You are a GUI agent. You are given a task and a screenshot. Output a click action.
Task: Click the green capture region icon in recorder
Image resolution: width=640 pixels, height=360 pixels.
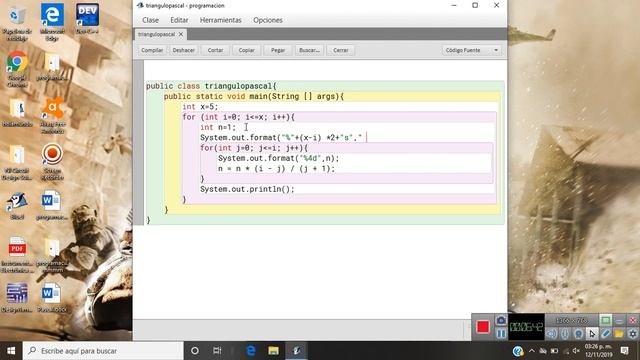coord(606,320)
